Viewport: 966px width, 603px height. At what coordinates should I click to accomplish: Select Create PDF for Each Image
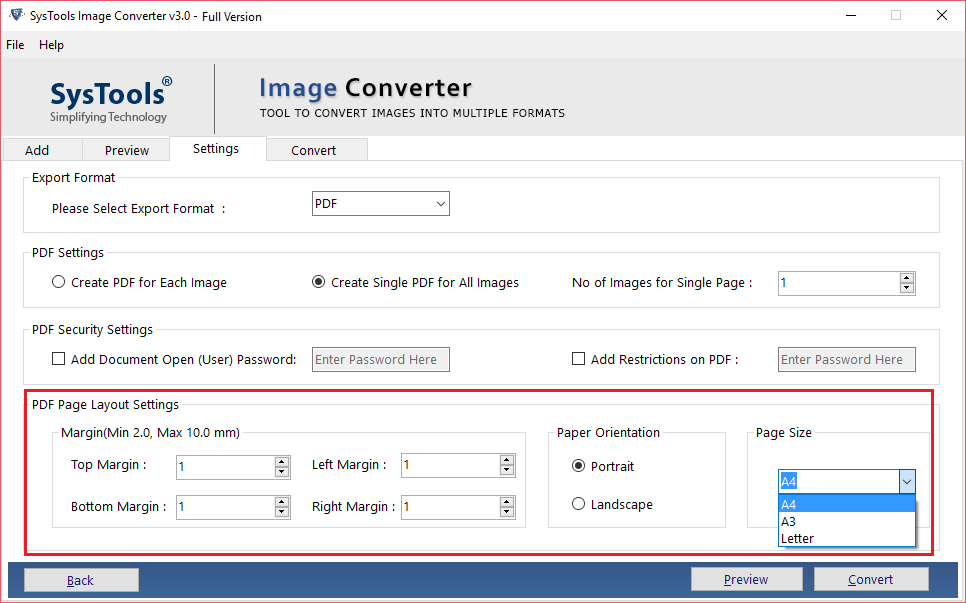tap(58, 282)
